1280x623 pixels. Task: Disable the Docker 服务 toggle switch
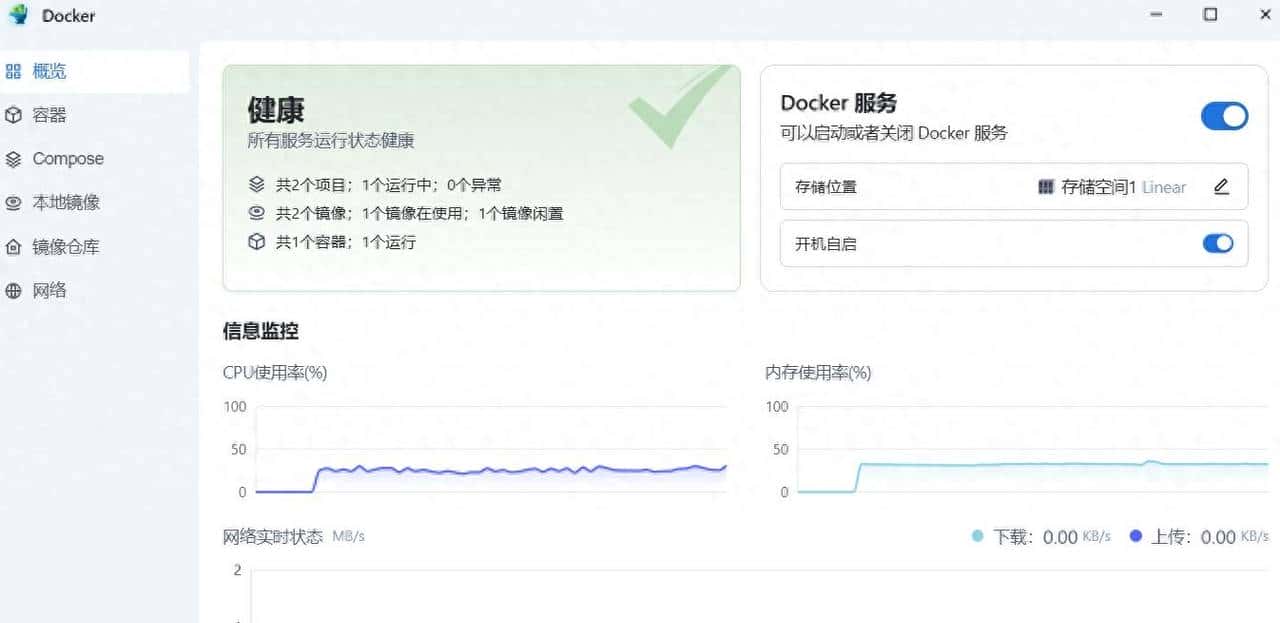pos(1224,116)
